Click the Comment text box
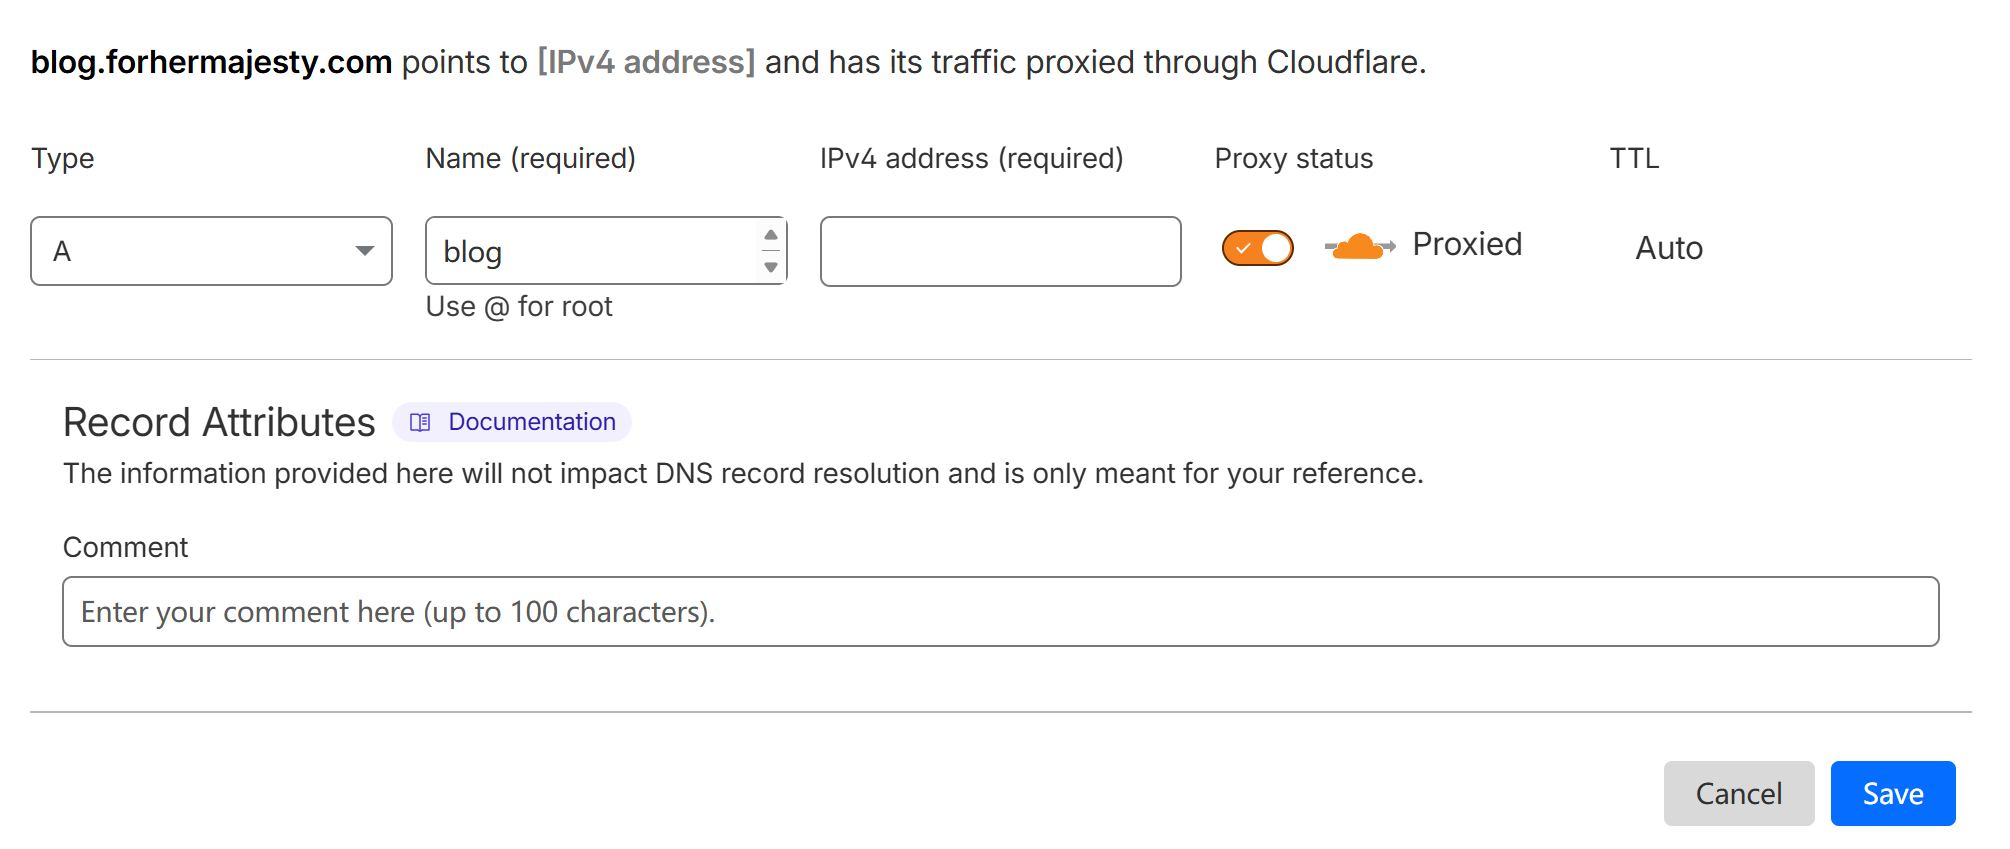 (x=1000, y=611)
